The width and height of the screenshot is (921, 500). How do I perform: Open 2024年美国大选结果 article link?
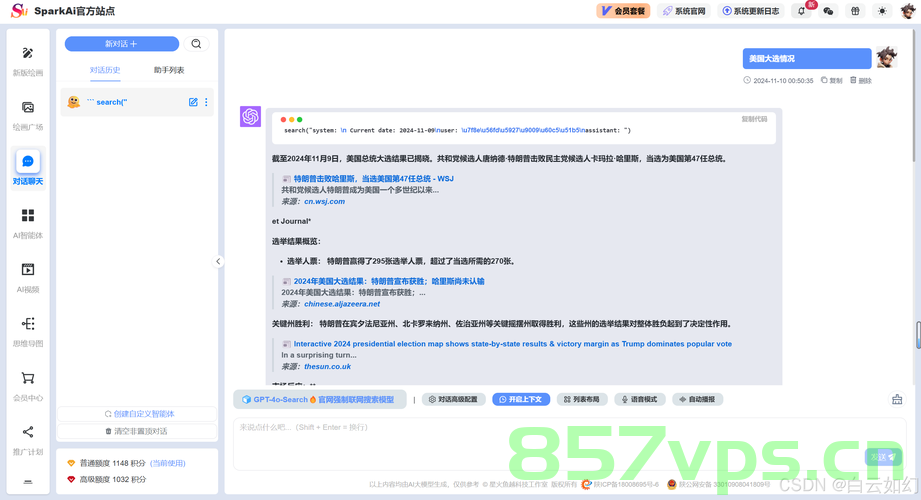[389, 281]
